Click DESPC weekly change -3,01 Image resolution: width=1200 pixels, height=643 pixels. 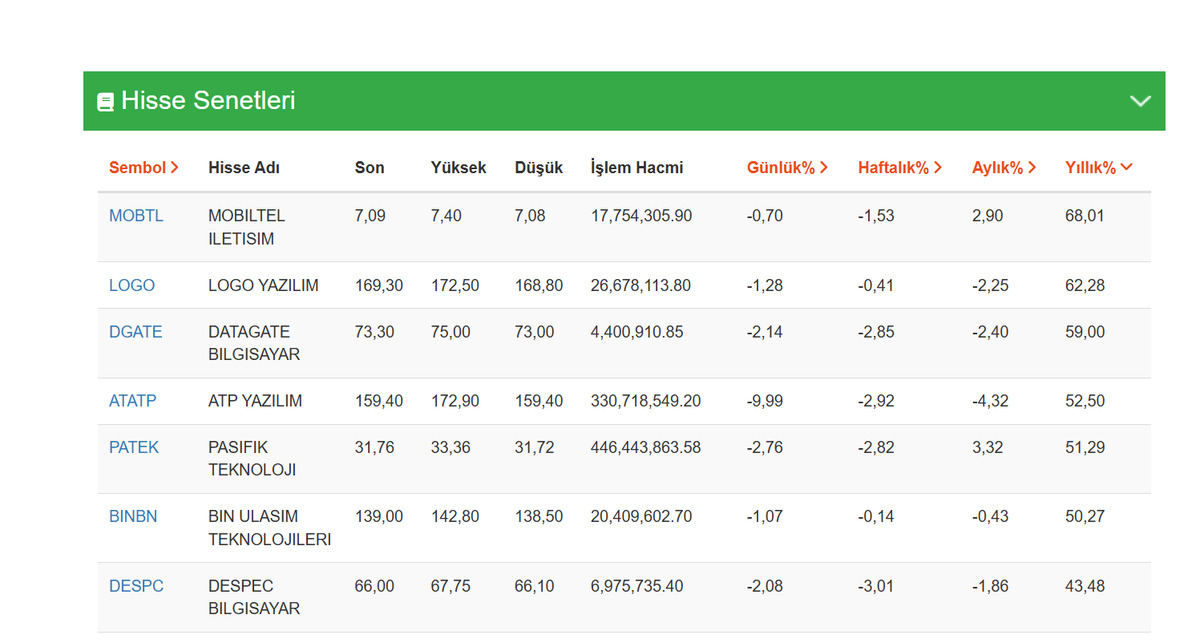click(876, 586)
